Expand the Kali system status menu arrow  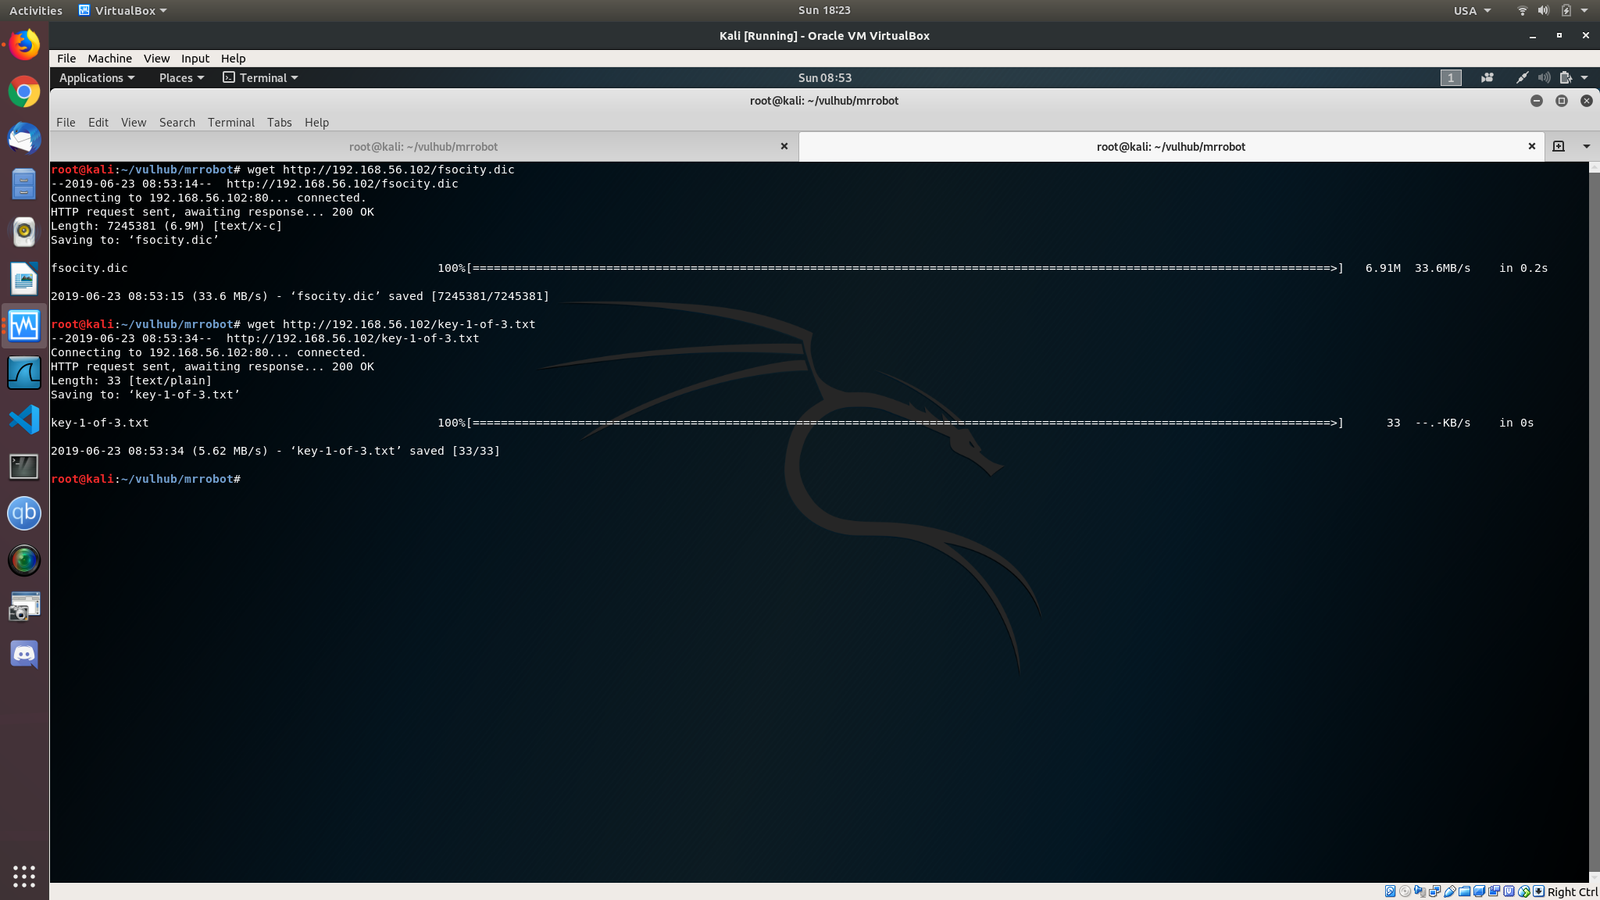(x=1585, y=78)
